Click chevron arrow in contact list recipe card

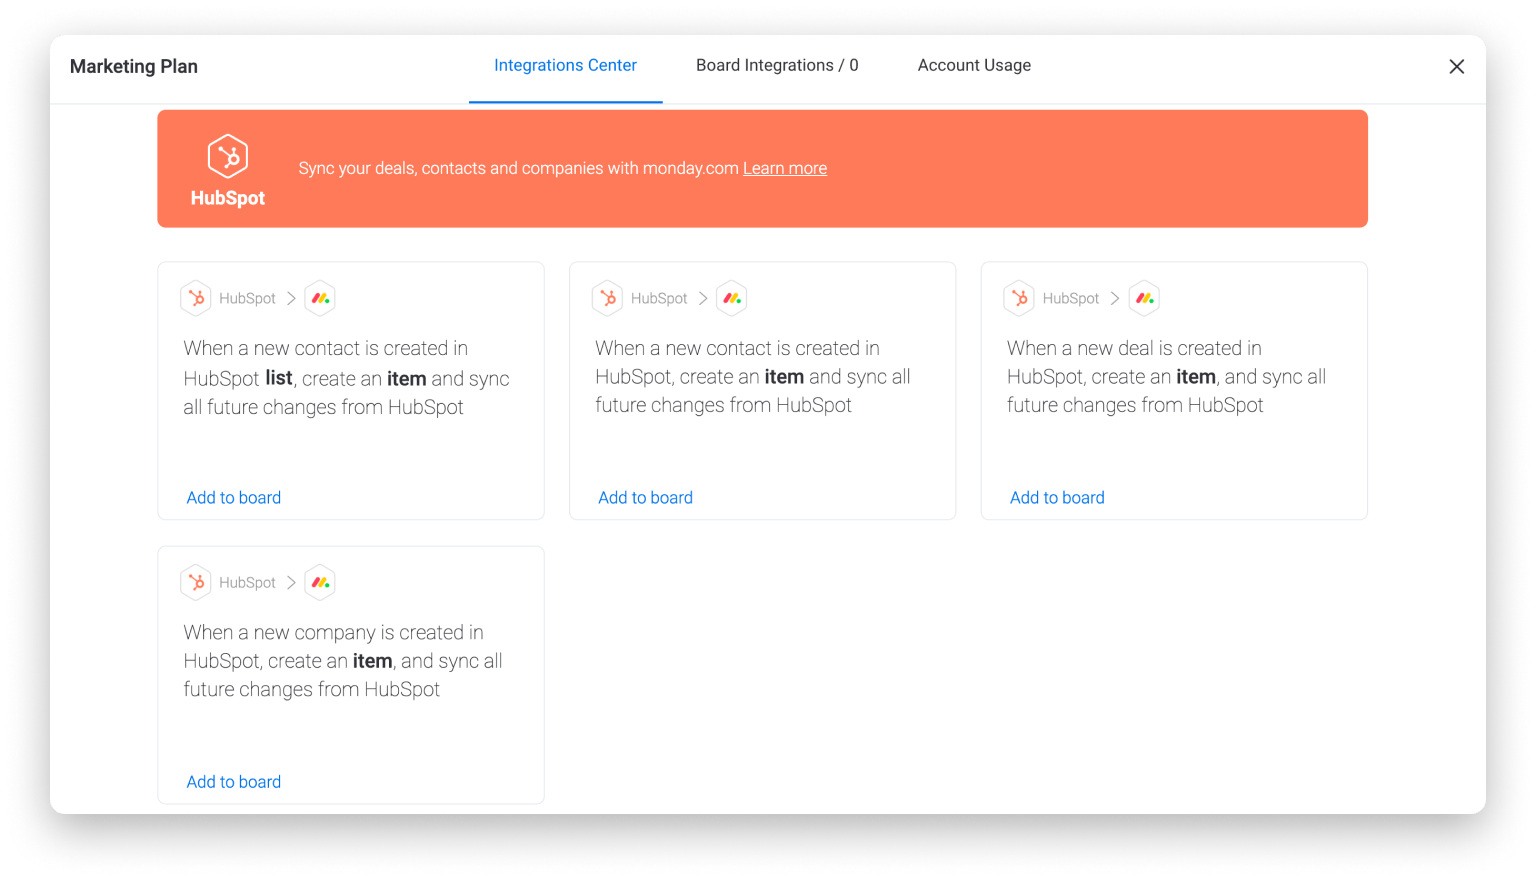pos(291,298)
